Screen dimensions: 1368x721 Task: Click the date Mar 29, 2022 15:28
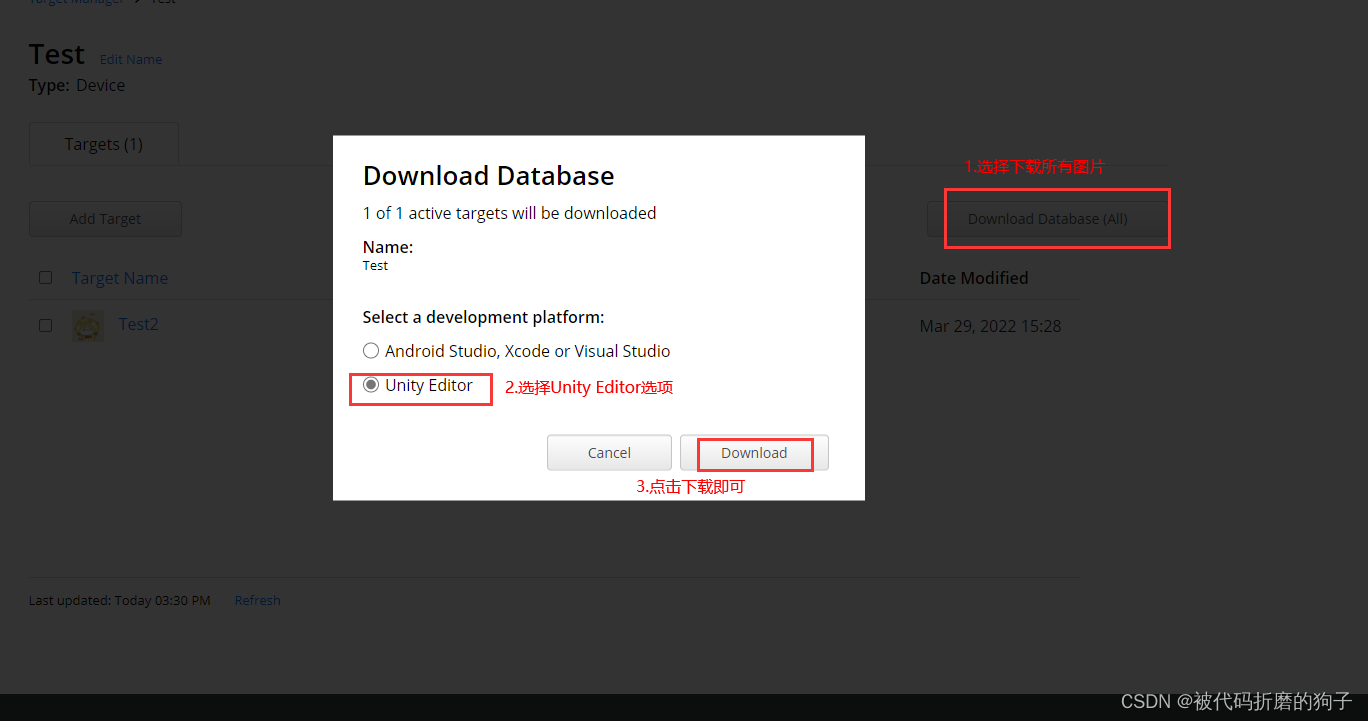click(x=990, y=326)
